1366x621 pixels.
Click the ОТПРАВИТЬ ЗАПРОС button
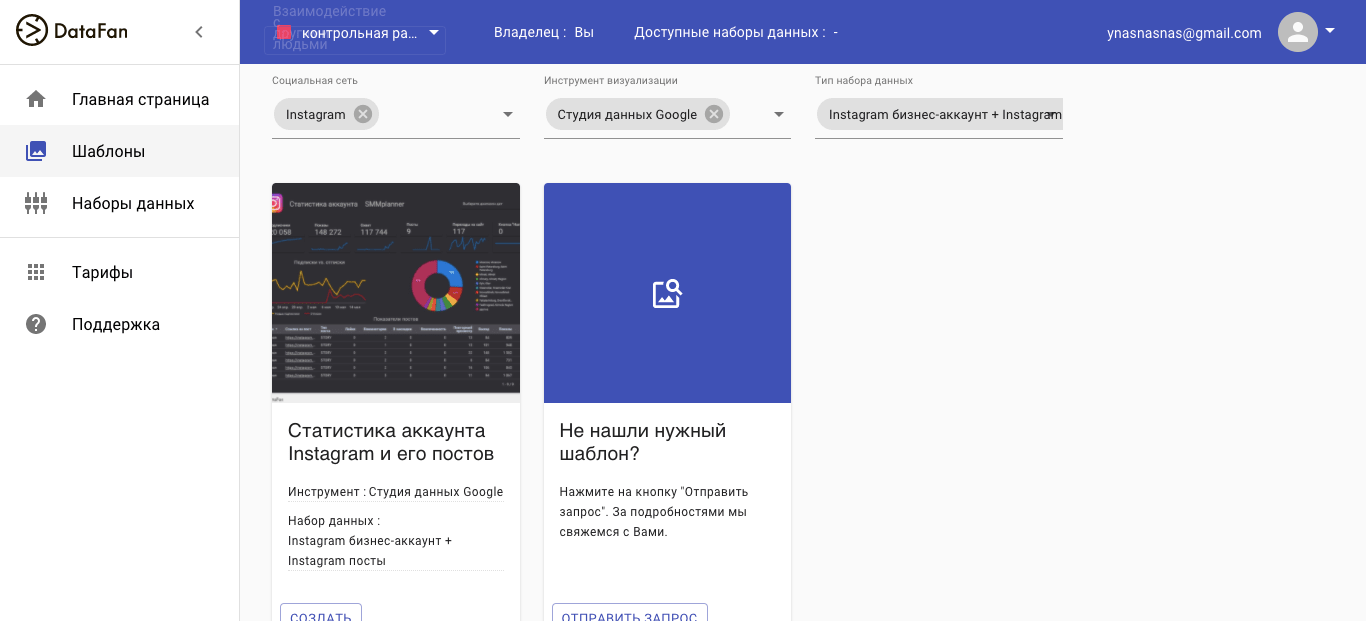tap(630, 613)
